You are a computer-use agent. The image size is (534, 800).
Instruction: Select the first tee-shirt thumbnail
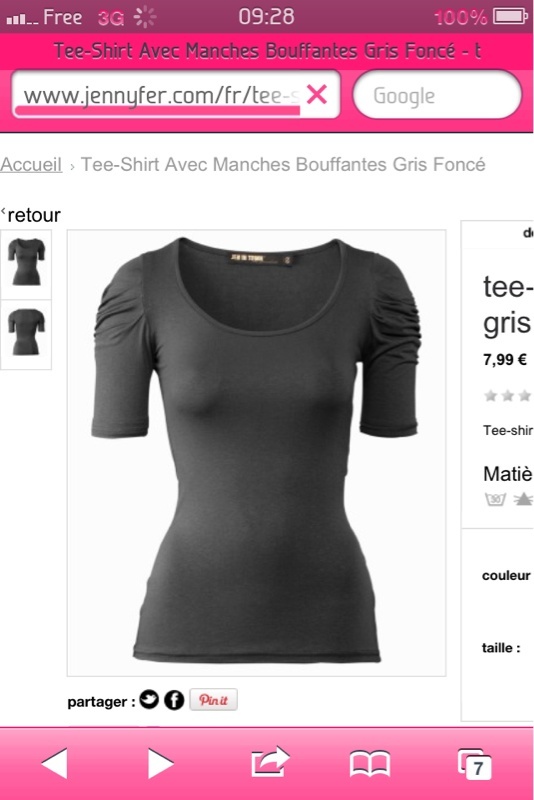[x=26, y=262]
